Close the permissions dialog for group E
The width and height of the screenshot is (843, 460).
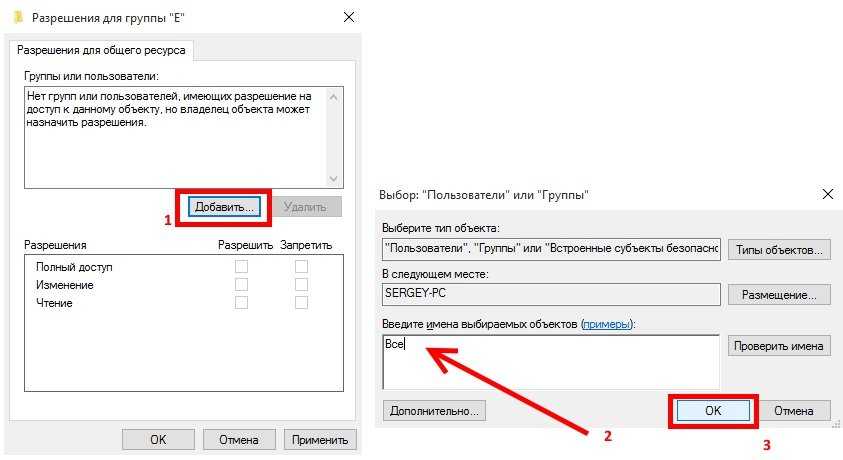pos(348,17)
